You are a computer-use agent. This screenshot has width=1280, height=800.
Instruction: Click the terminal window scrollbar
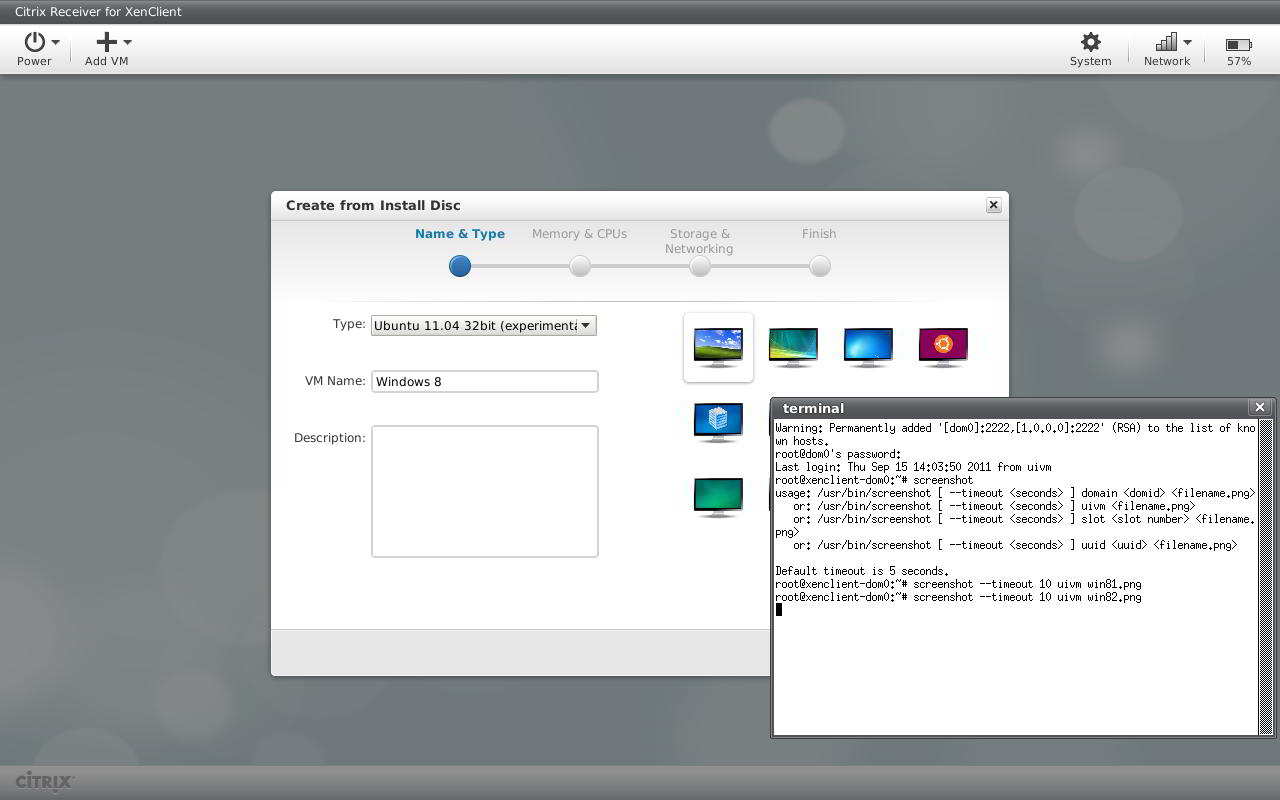(x=1265, y=577)
